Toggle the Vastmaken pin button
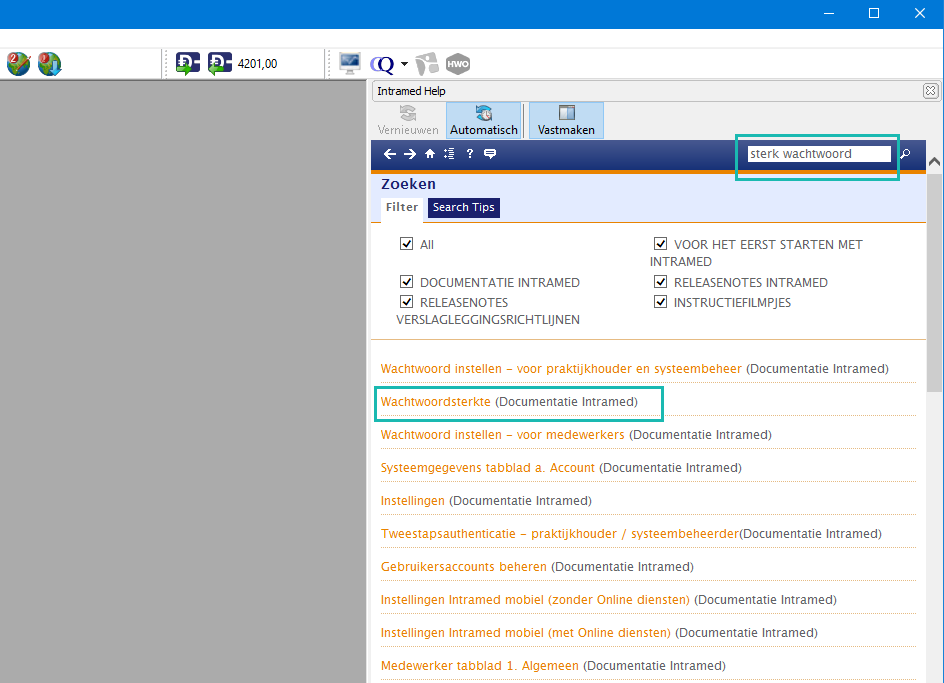 coord(566,120)
